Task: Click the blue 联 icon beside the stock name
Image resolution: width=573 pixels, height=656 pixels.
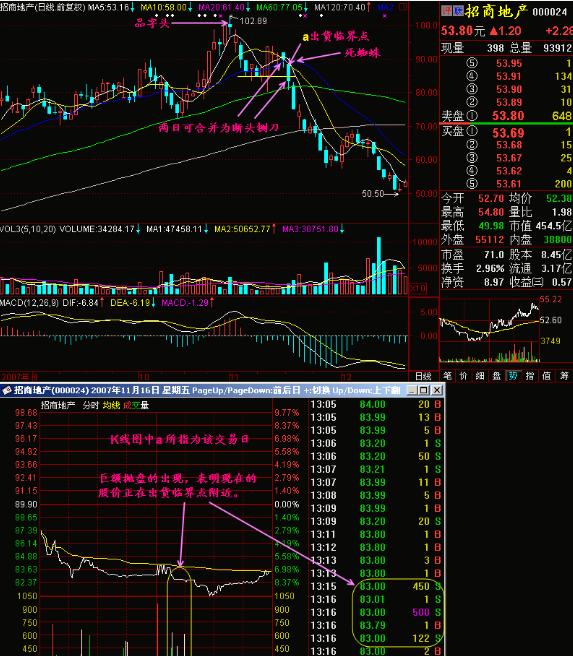Action: [458, 11]
